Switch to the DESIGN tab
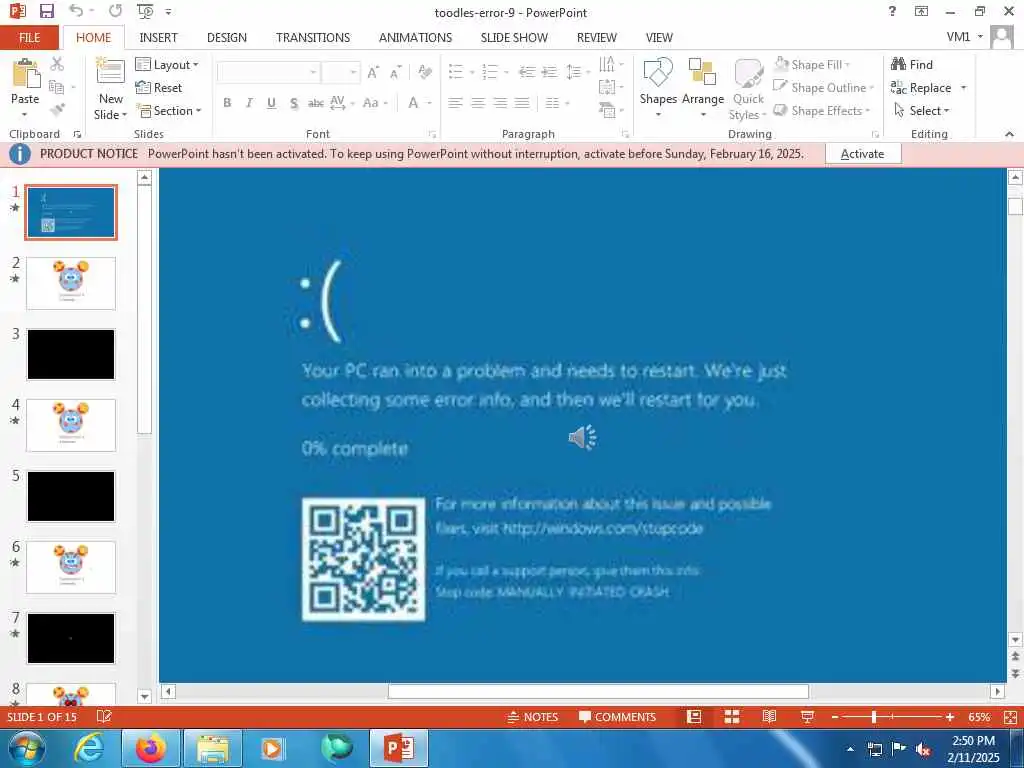The image size is (1024, 768). click(227, 37)
